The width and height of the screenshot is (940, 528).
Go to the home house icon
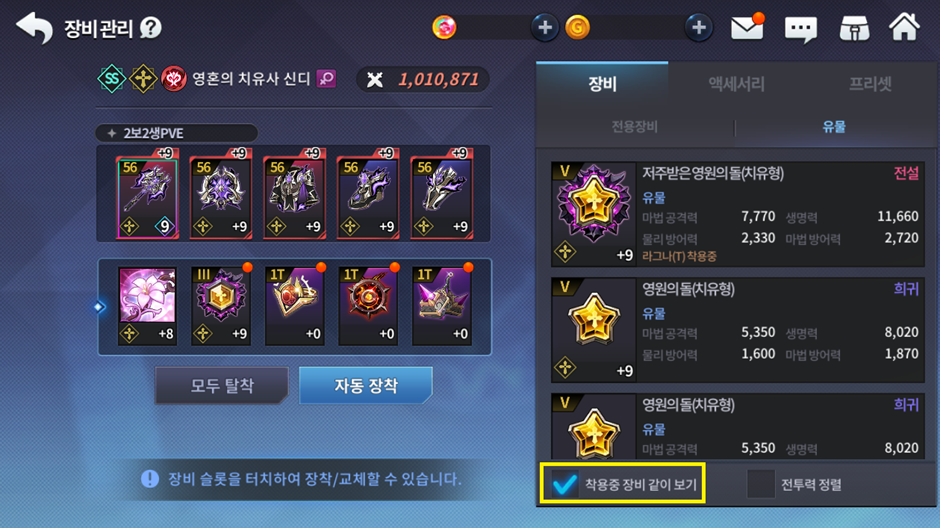coord(904,27)
